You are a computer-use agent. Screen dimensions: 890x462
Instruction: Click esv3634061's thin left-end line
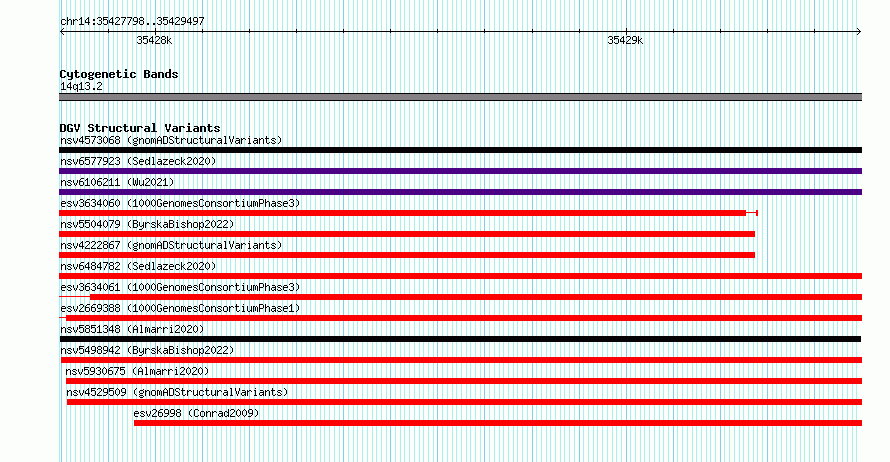[x=75, y=296]
